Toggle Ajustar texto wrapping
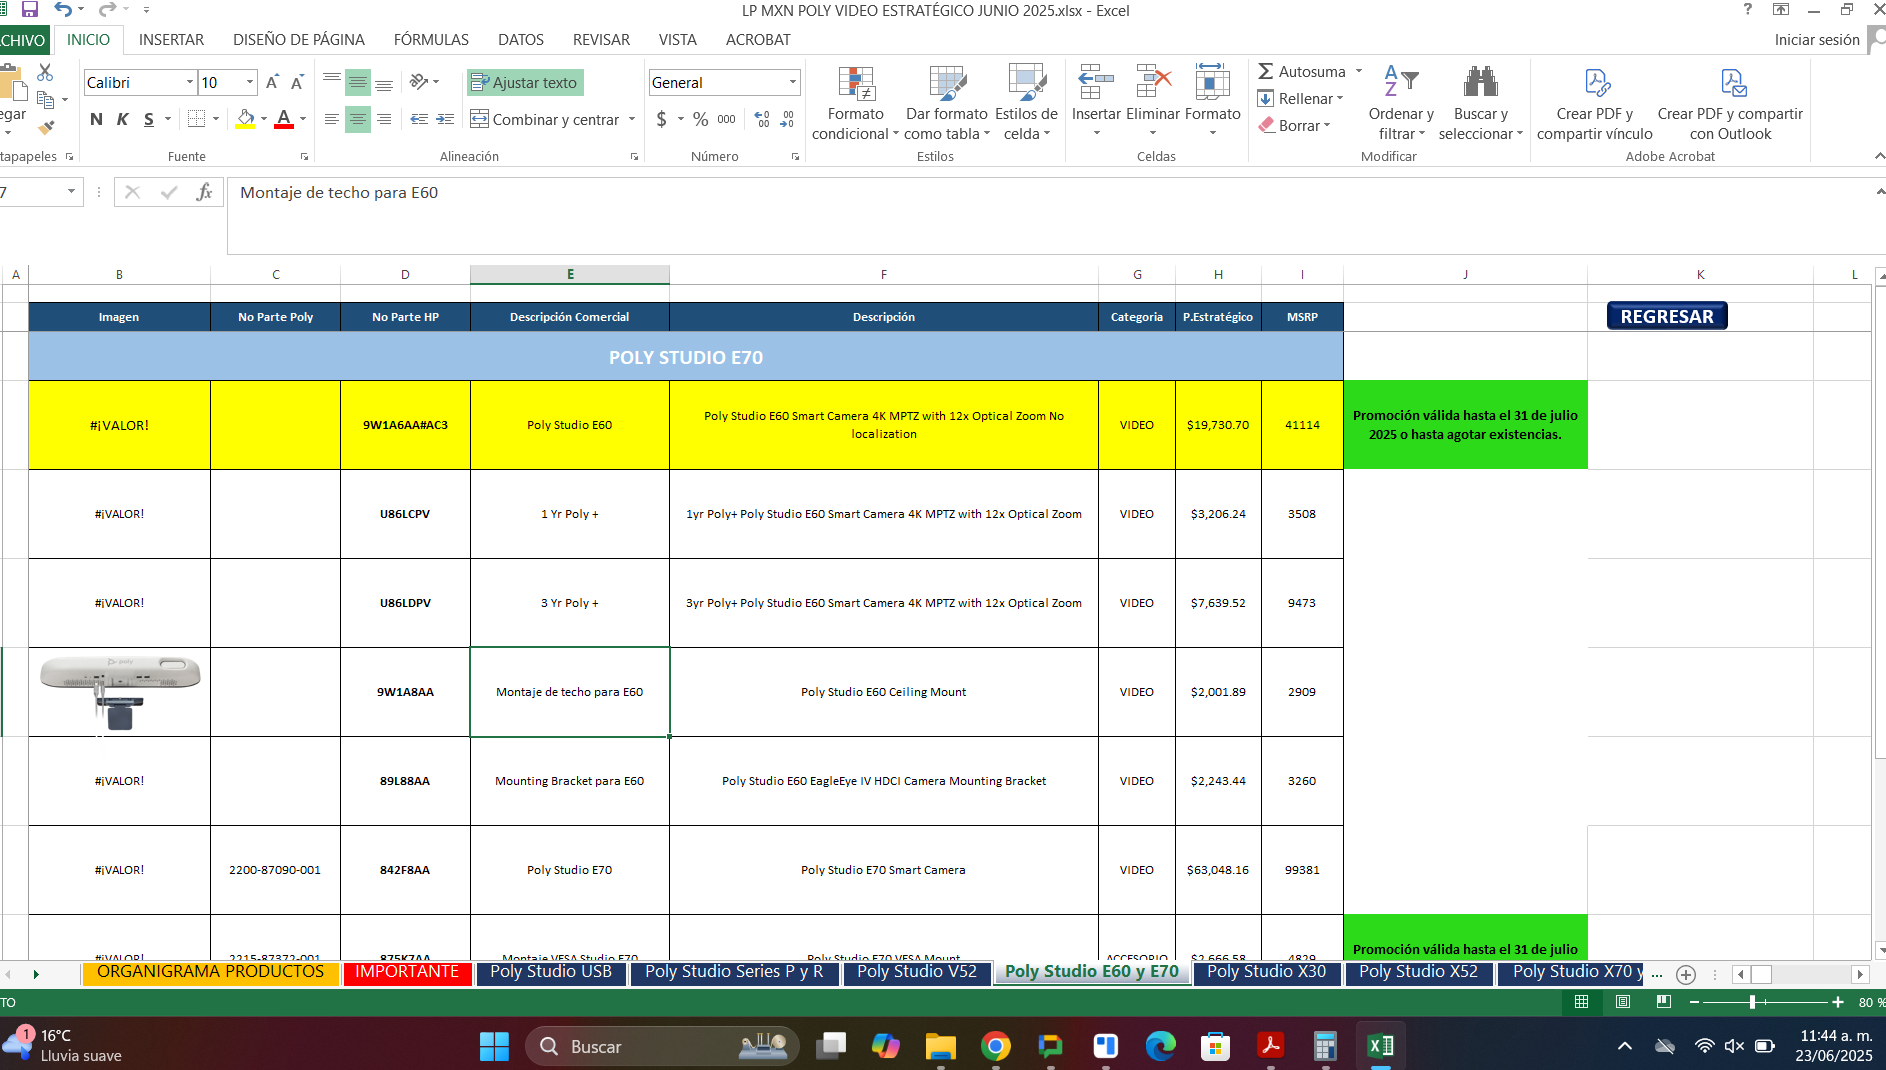This screenshot has width=1886, height=1070. 525,82
